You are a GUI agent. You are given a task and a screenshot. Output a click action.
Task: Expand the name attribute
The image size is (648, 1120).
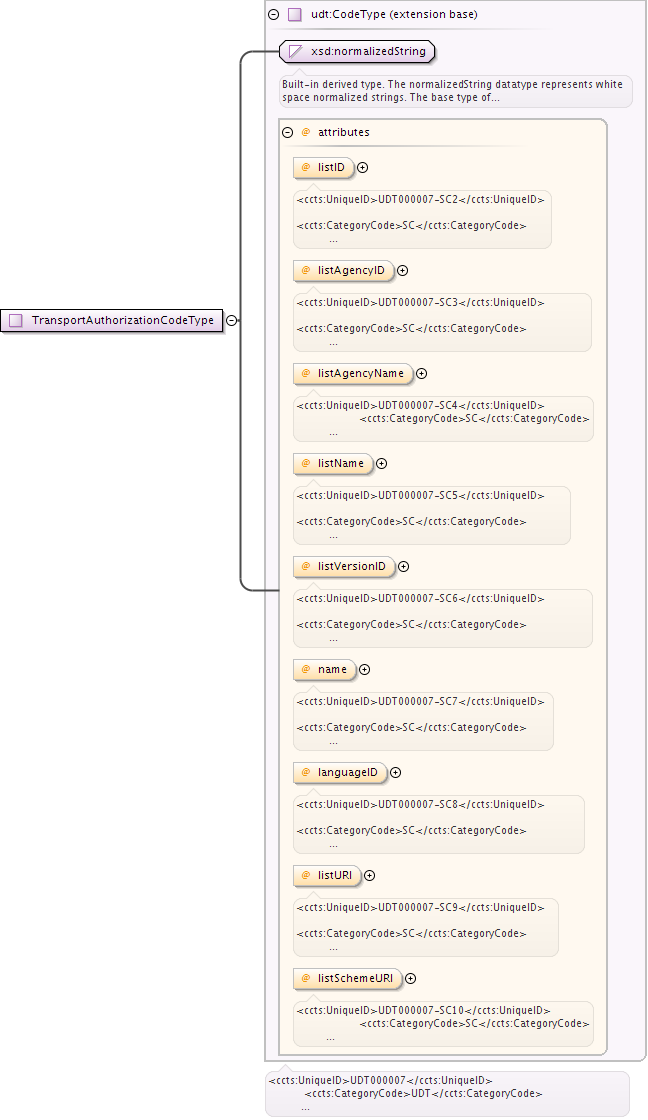pos(364,669)
